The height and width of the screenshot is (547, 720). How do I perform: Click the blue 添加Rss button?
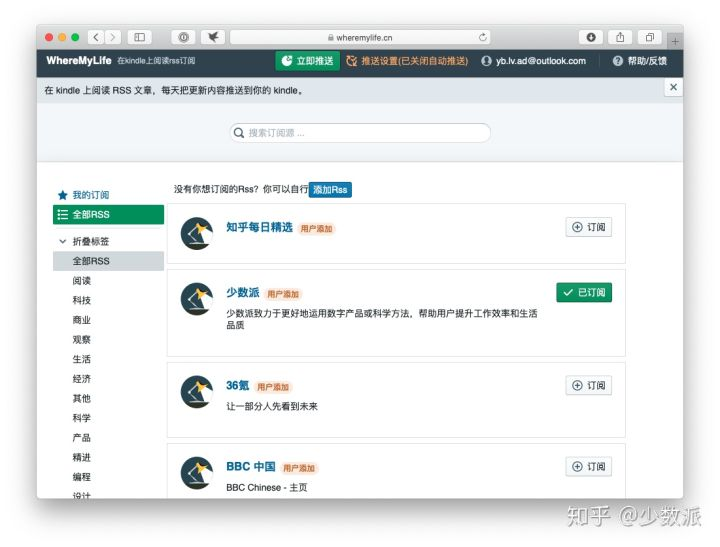pos(330,190)
